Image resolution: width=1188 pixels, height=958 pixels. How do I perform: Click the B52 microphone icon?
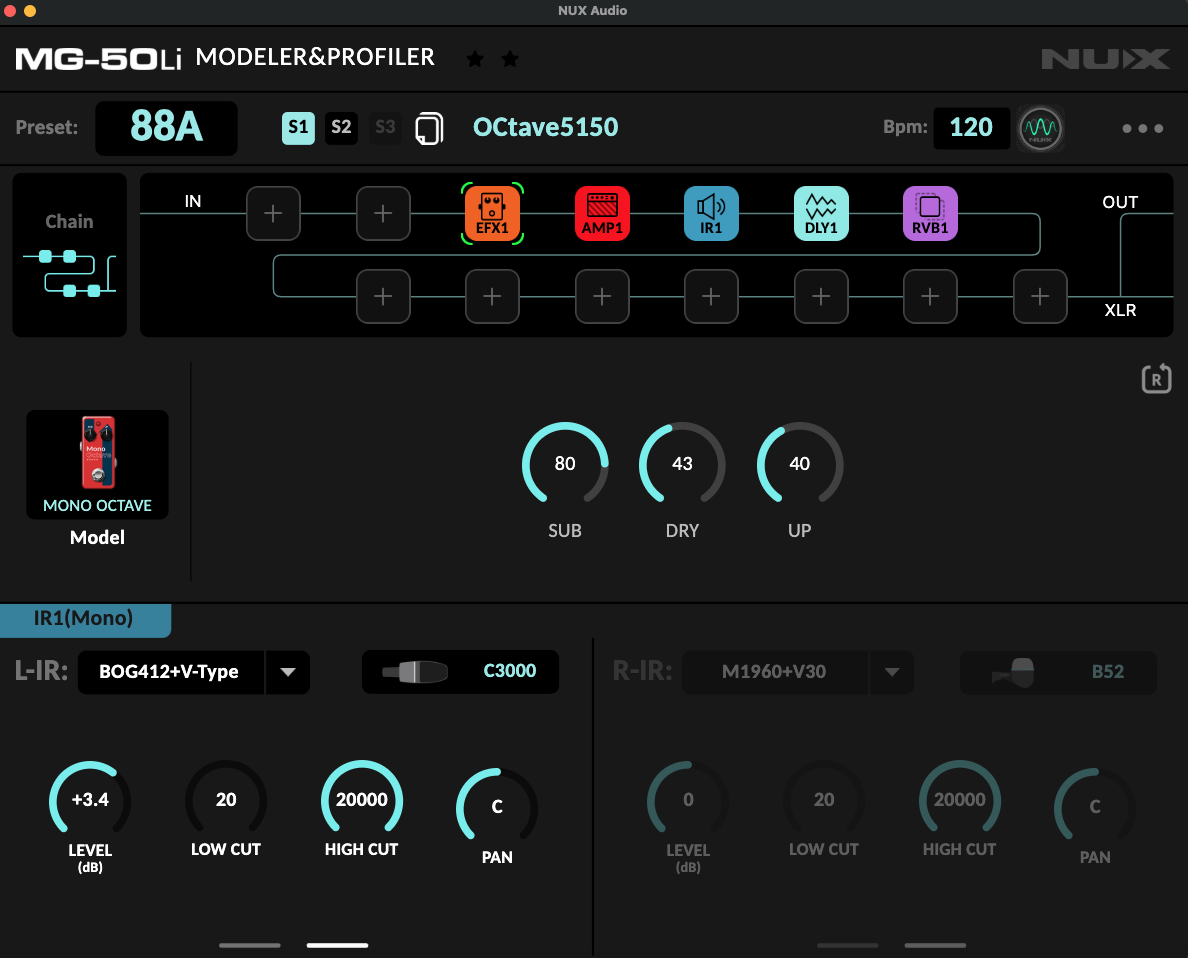(x=1014, y=672)
